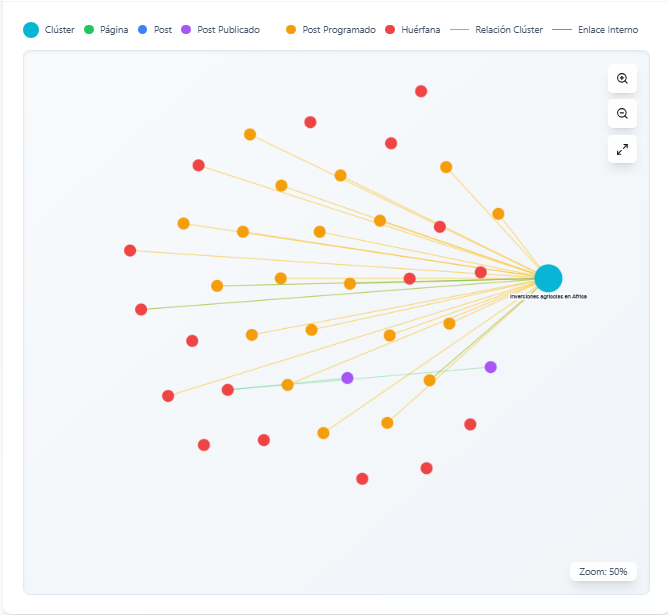The image size is (668, 615).
Task: Select the leftmost red orphan node
Action: [x=130, y=250]
